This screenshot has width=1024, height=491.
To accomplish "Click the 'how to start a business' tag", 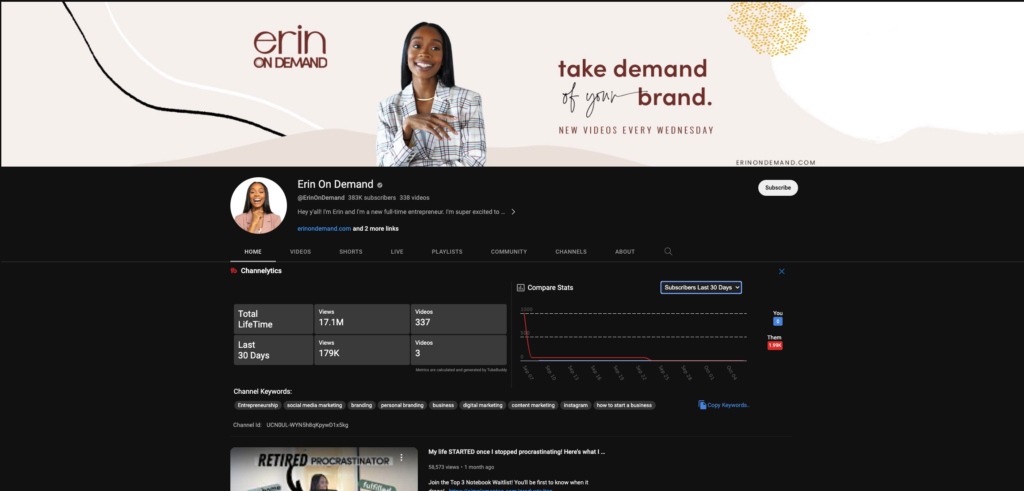I will click(624, 405).
